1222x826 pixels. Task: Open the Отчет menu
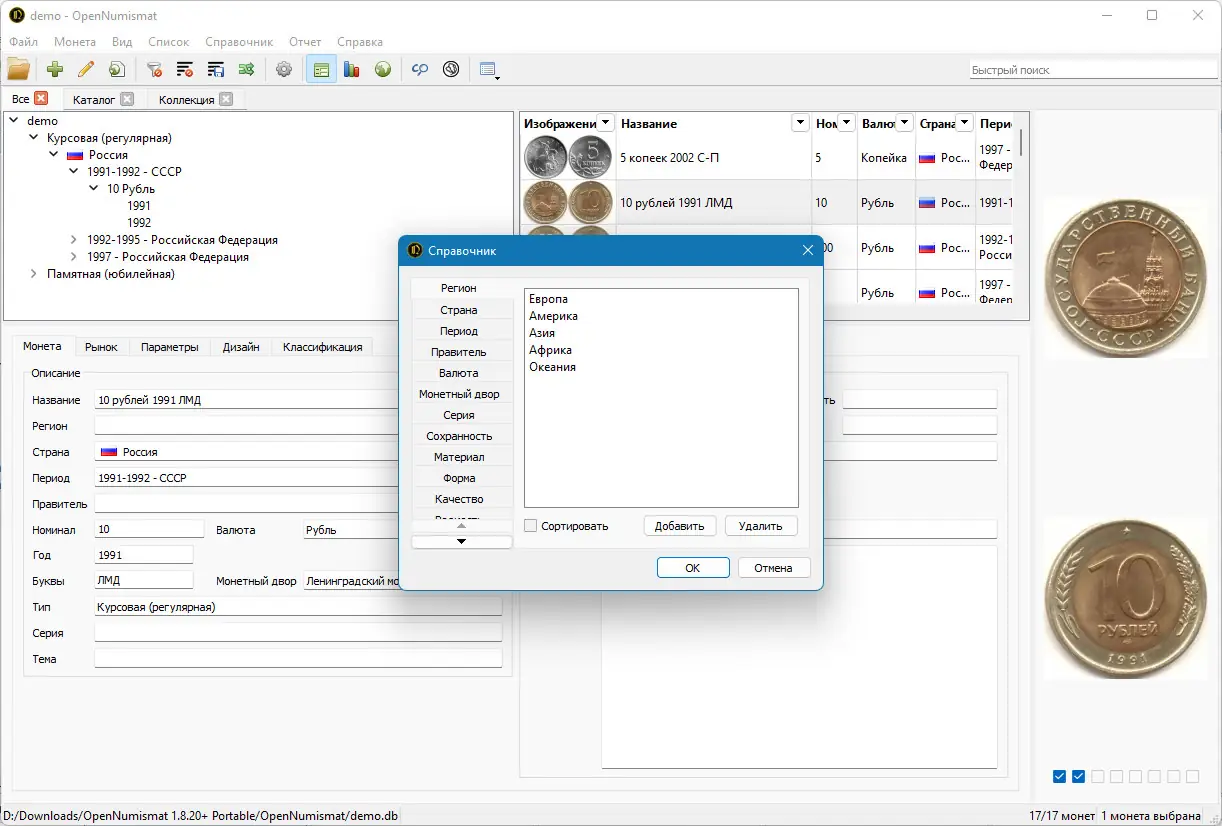tap(305, 42)
